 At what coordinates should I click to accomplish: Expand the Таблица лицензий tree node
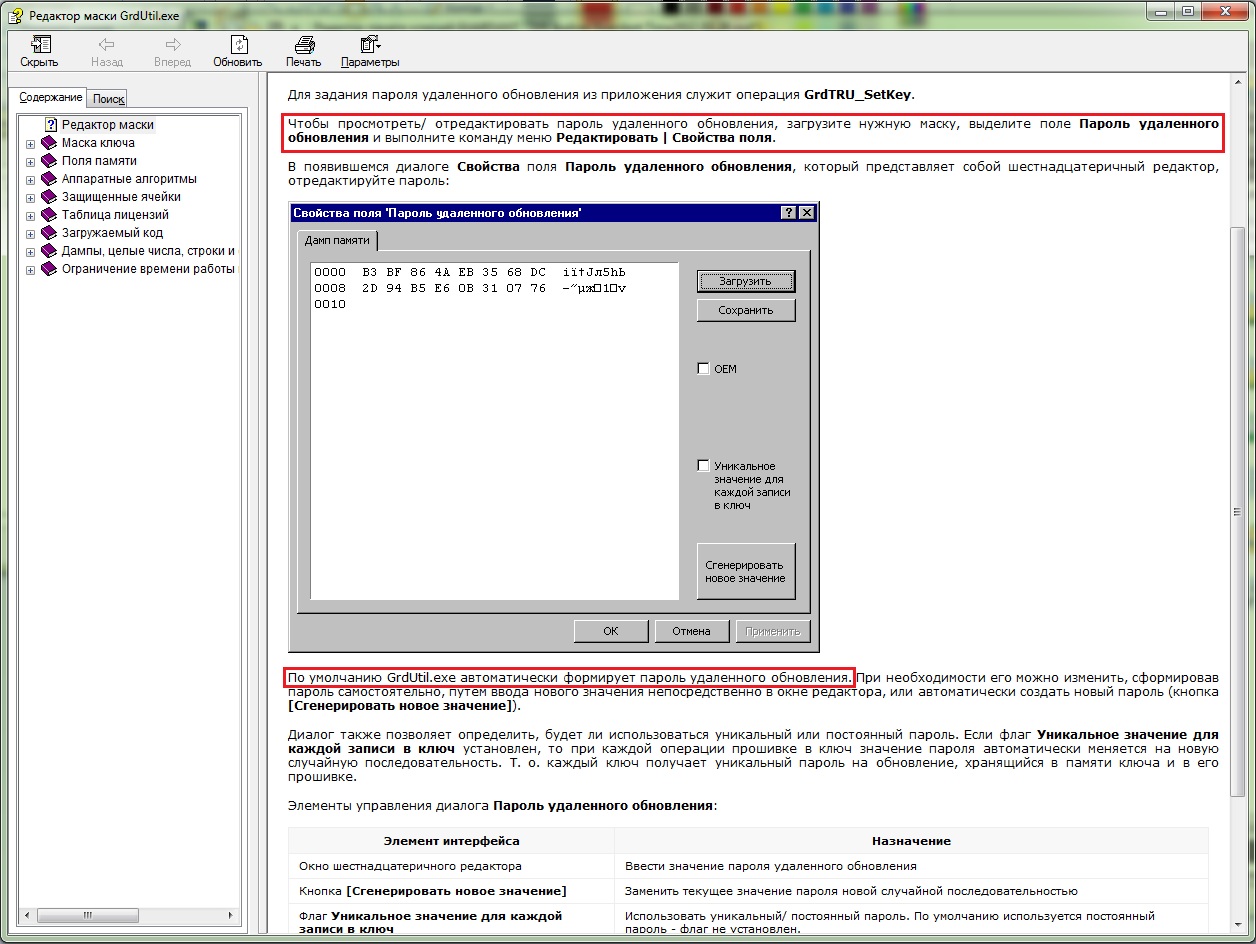(x=30, y=216)
